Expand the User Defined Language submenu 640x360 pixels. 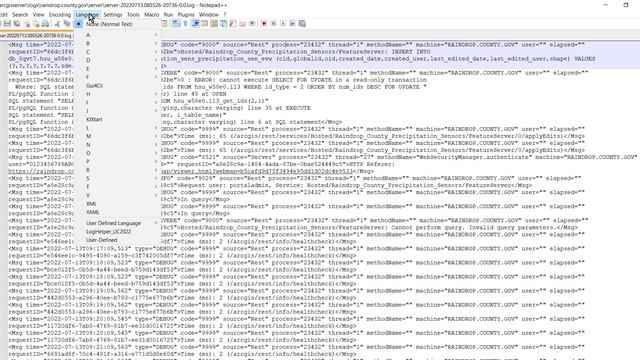pyautogui.click(x=118, y=223)
